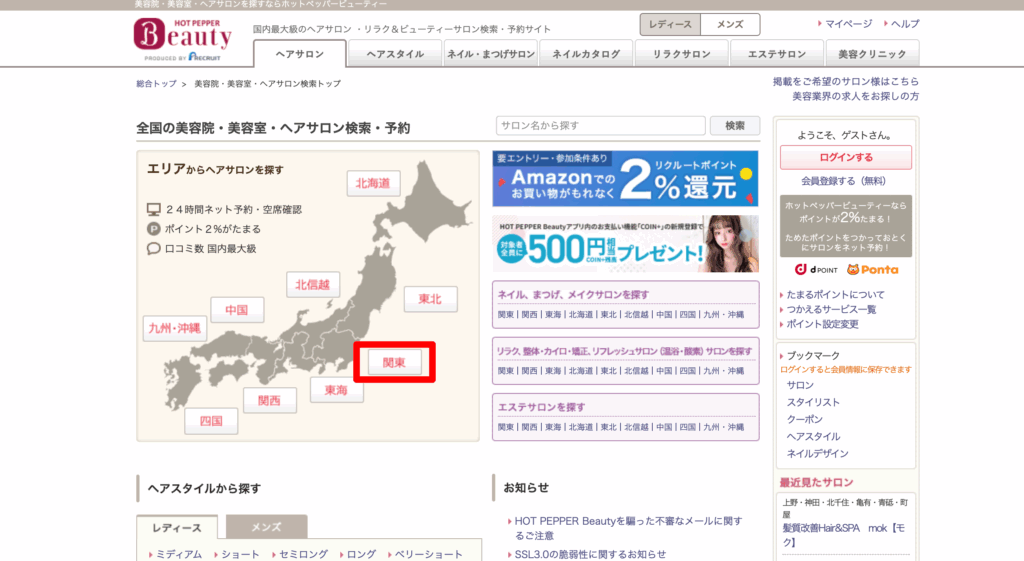
Task: Select the 北海道 region on the map
Action: tap(374, 183)
